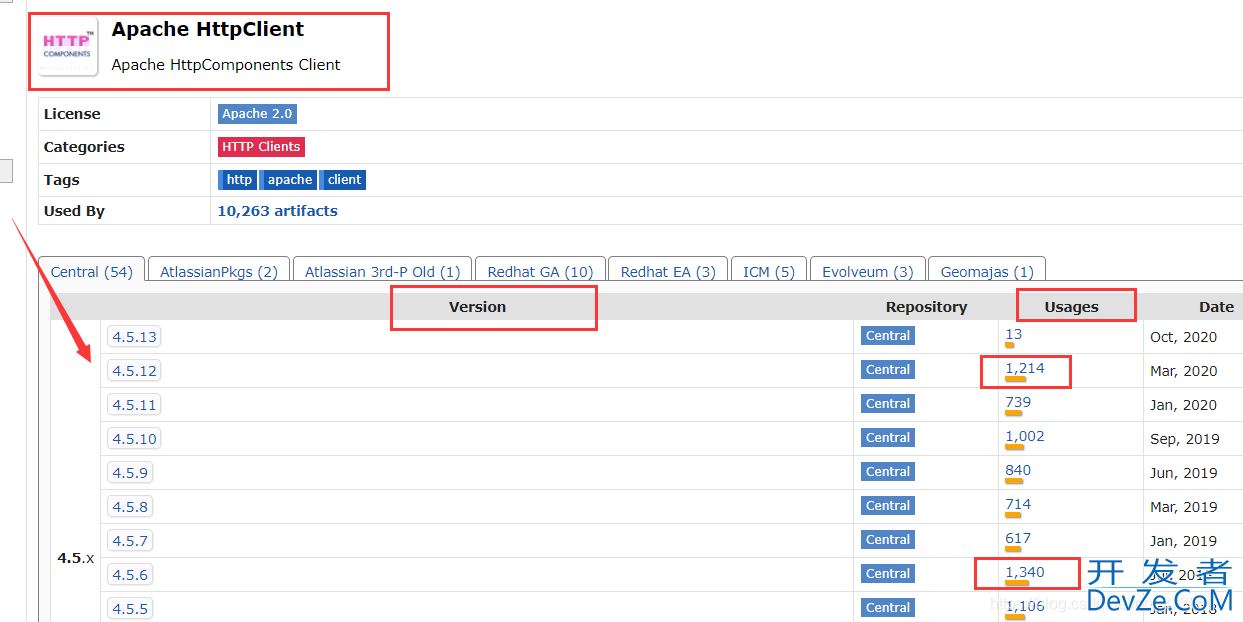The width and height of the screenshot is (1243, 622).
Task: Open the 1,340 usages link
Action: pos(1025,573)
